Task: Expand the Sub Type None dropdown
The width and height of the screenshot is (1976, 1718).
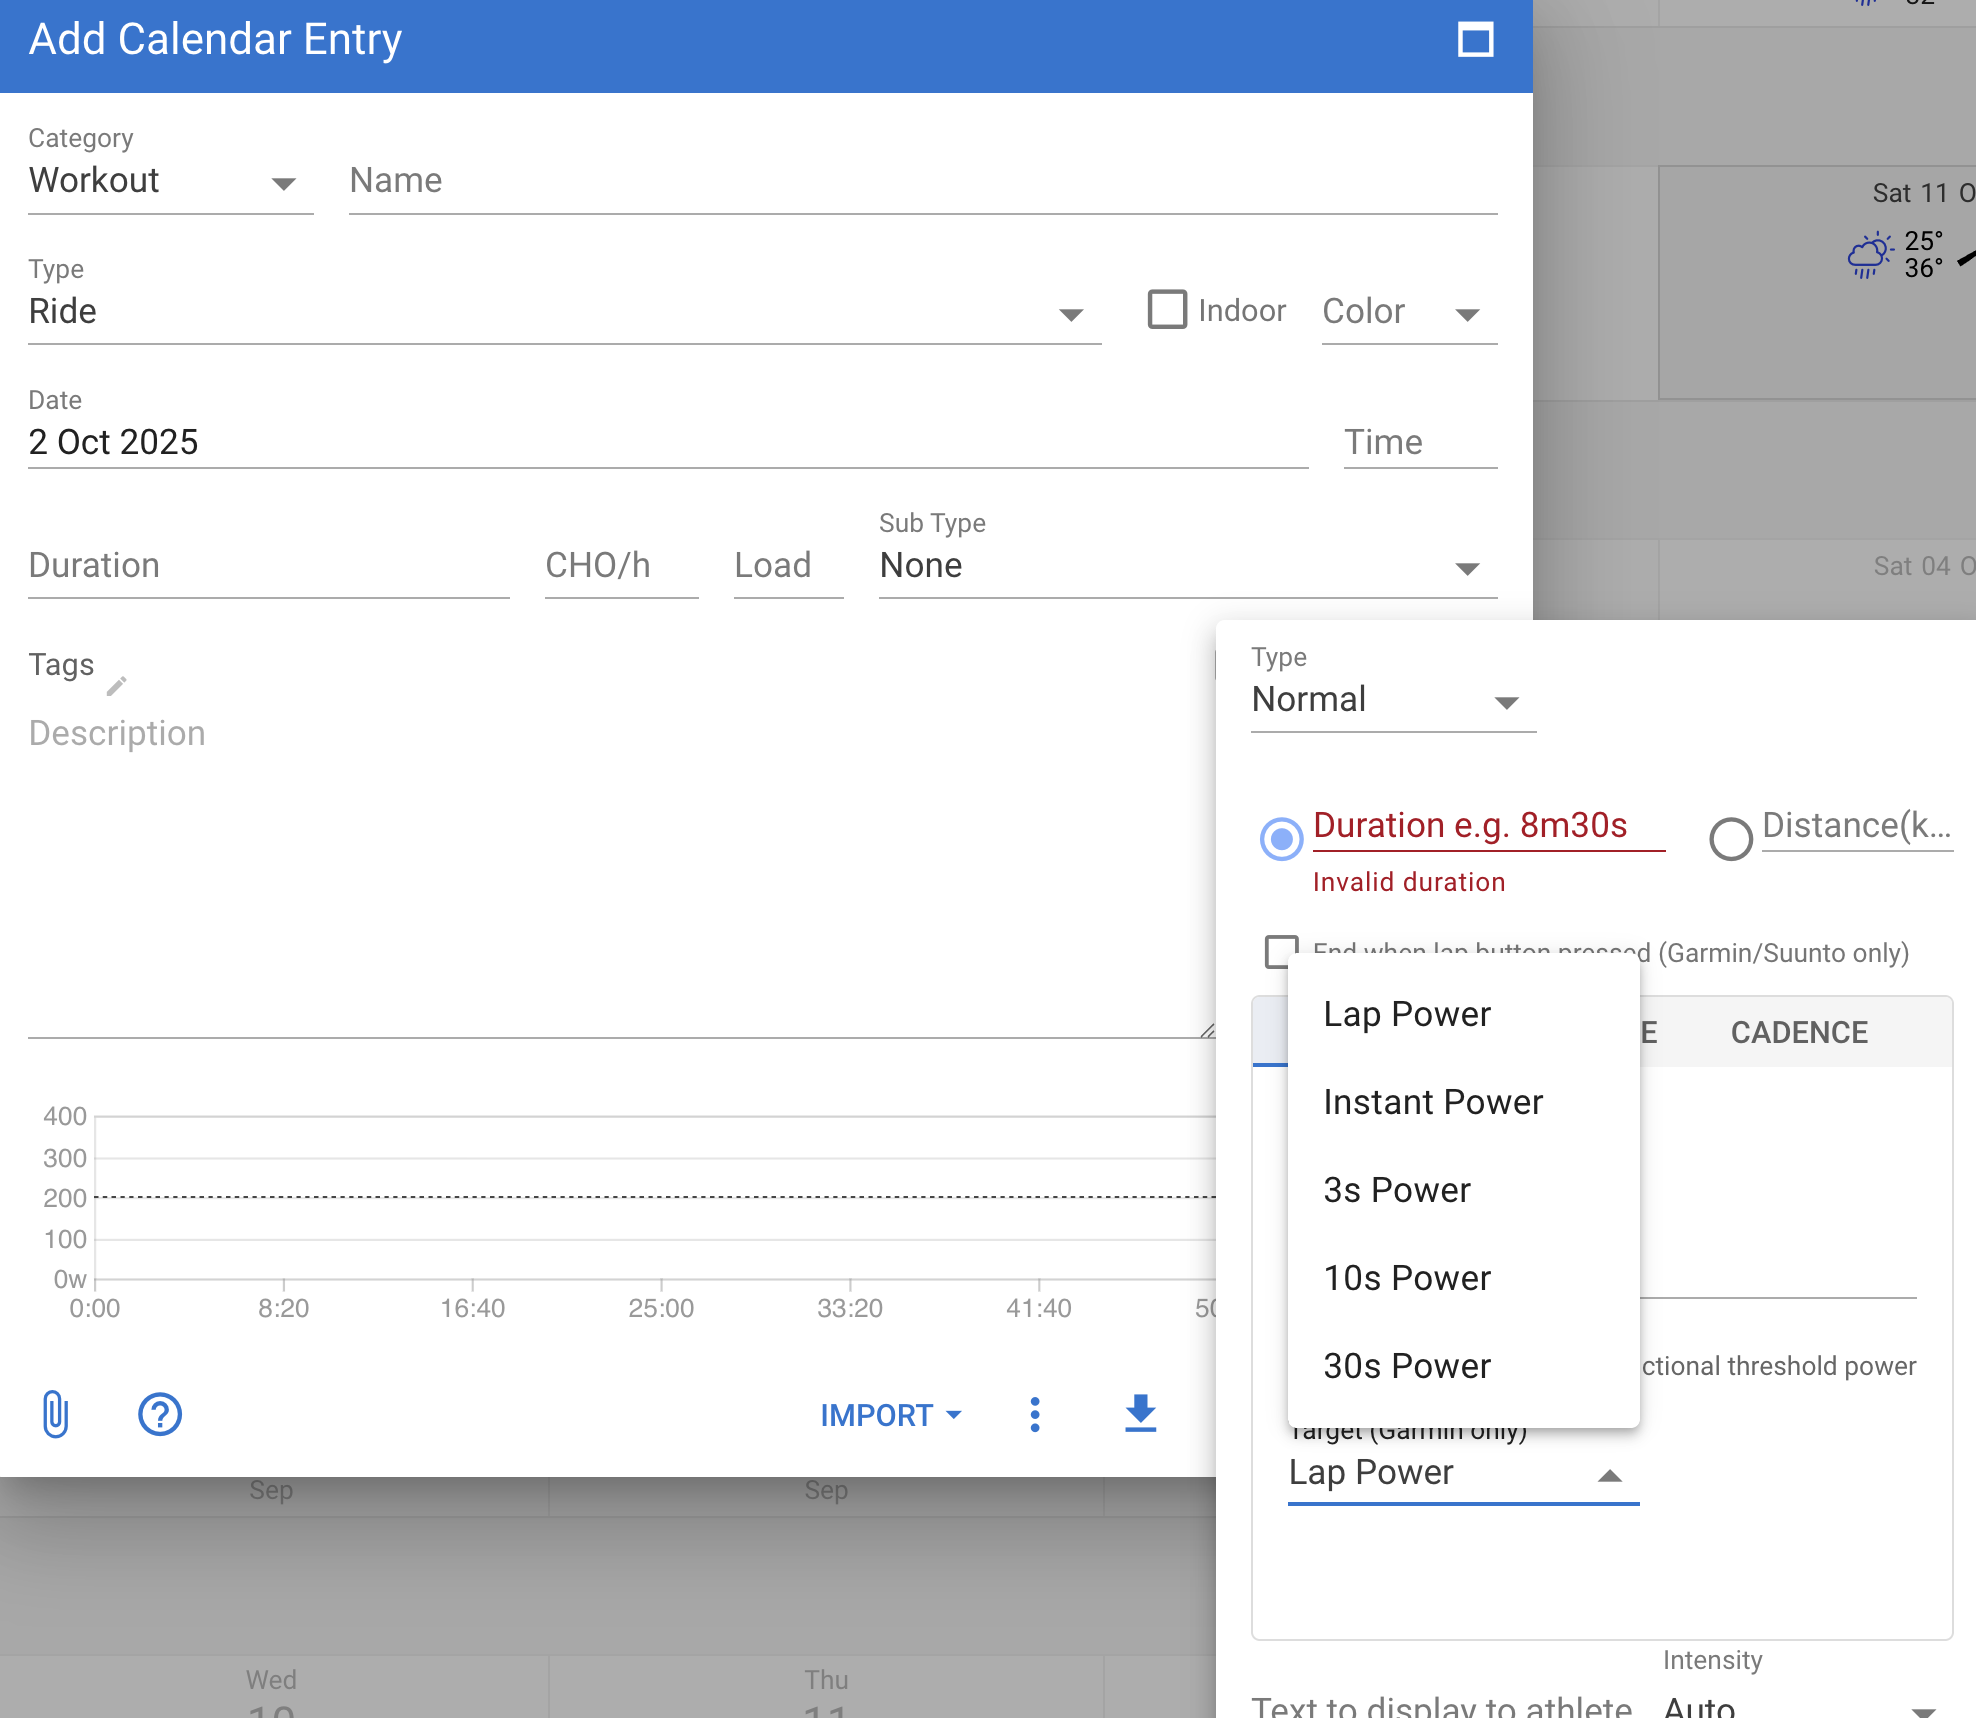Action: tap(1187, 567)
